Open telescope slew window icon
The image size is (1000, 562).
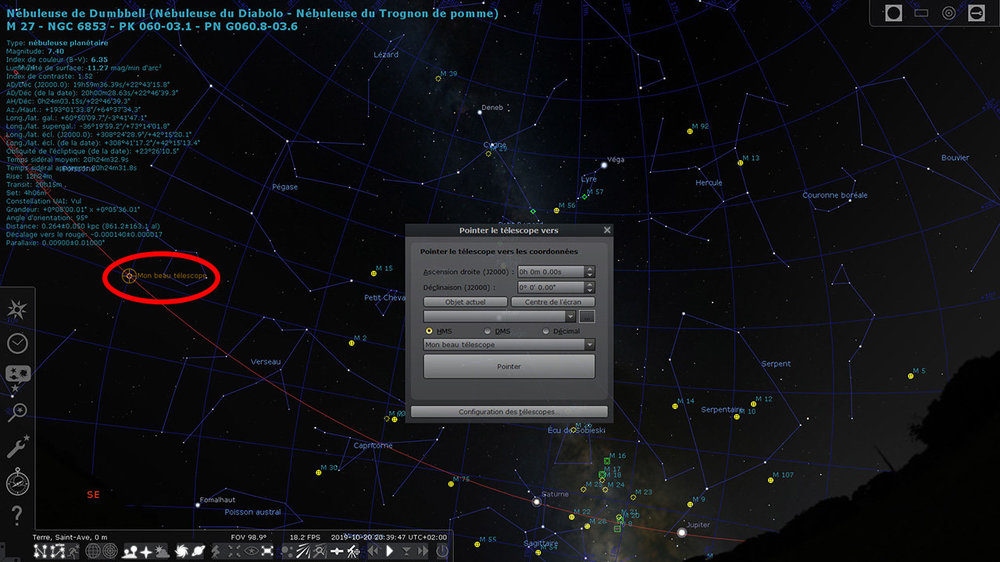353,551
